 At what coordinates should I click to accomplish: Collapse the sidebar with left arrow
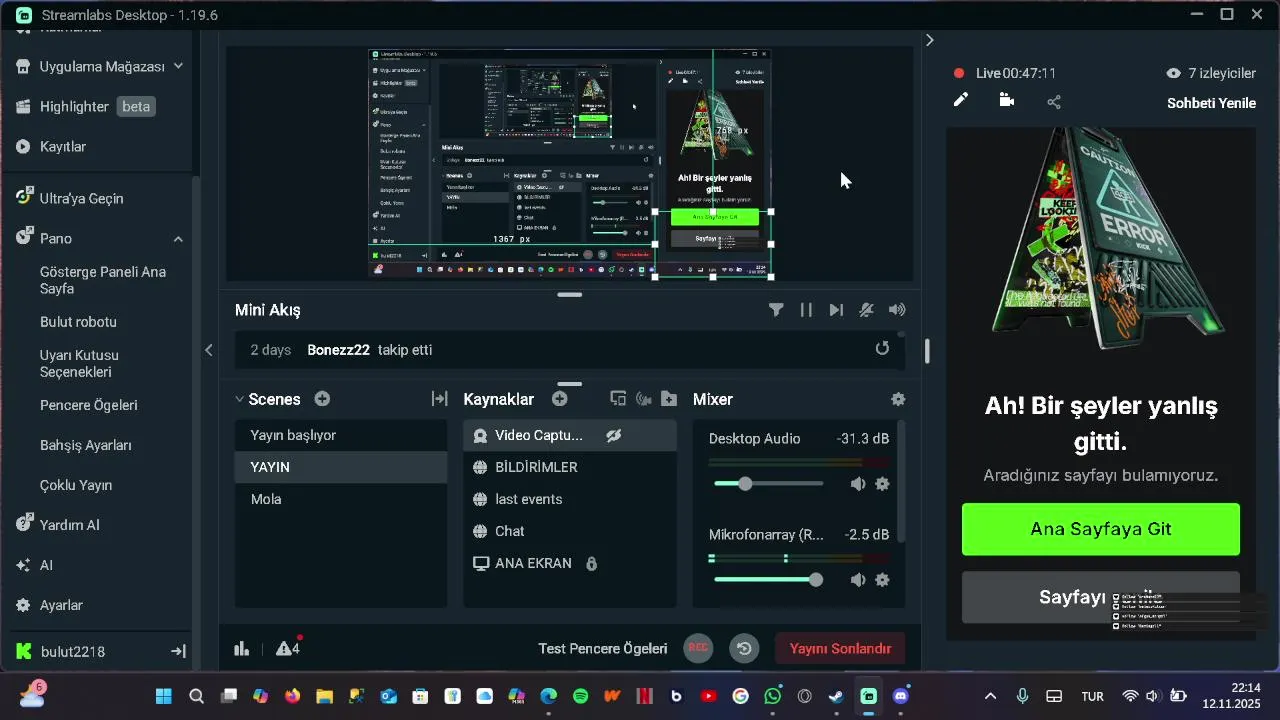pyautogui.click(x=208, y=350)
